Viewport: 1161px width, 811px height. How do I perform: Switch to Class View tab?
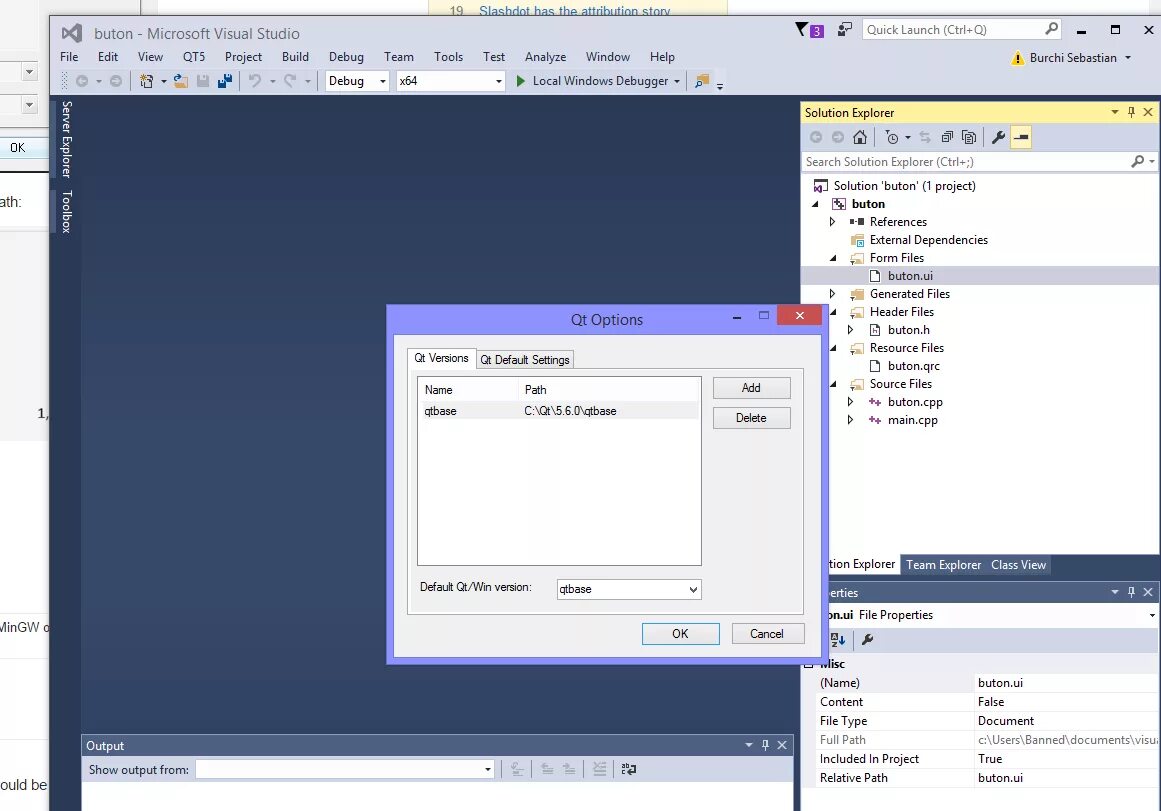1018,564
